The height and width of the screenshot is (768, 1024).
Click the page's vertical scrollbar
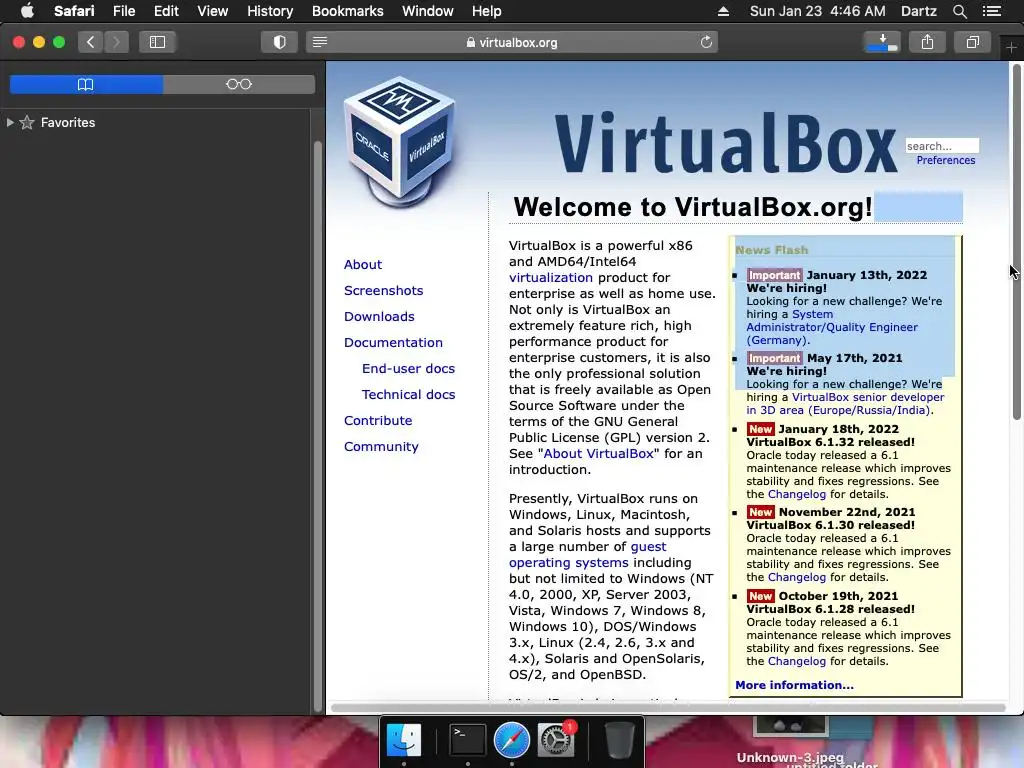click(x=1017, y=242)
